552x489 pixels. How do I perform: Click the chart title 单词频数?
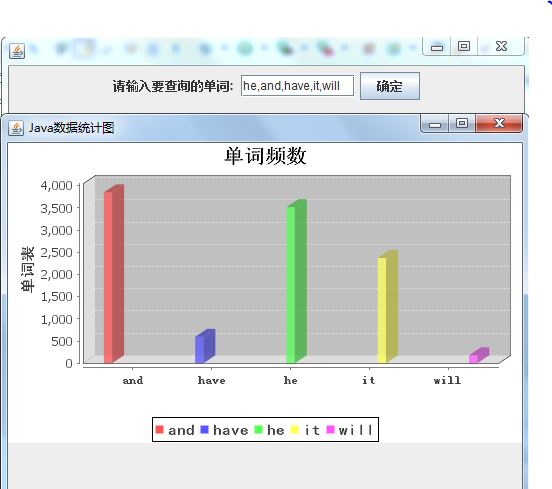tap(265, 156)
